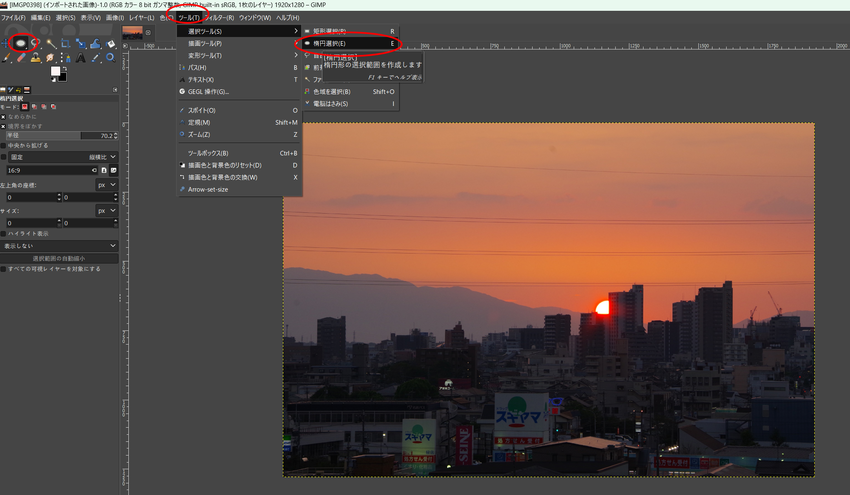Image resolution: width=850 pixels, height=495 pixels.
Task: Open the ヘルプ(H) menu
Action: [x=287, y=18]
